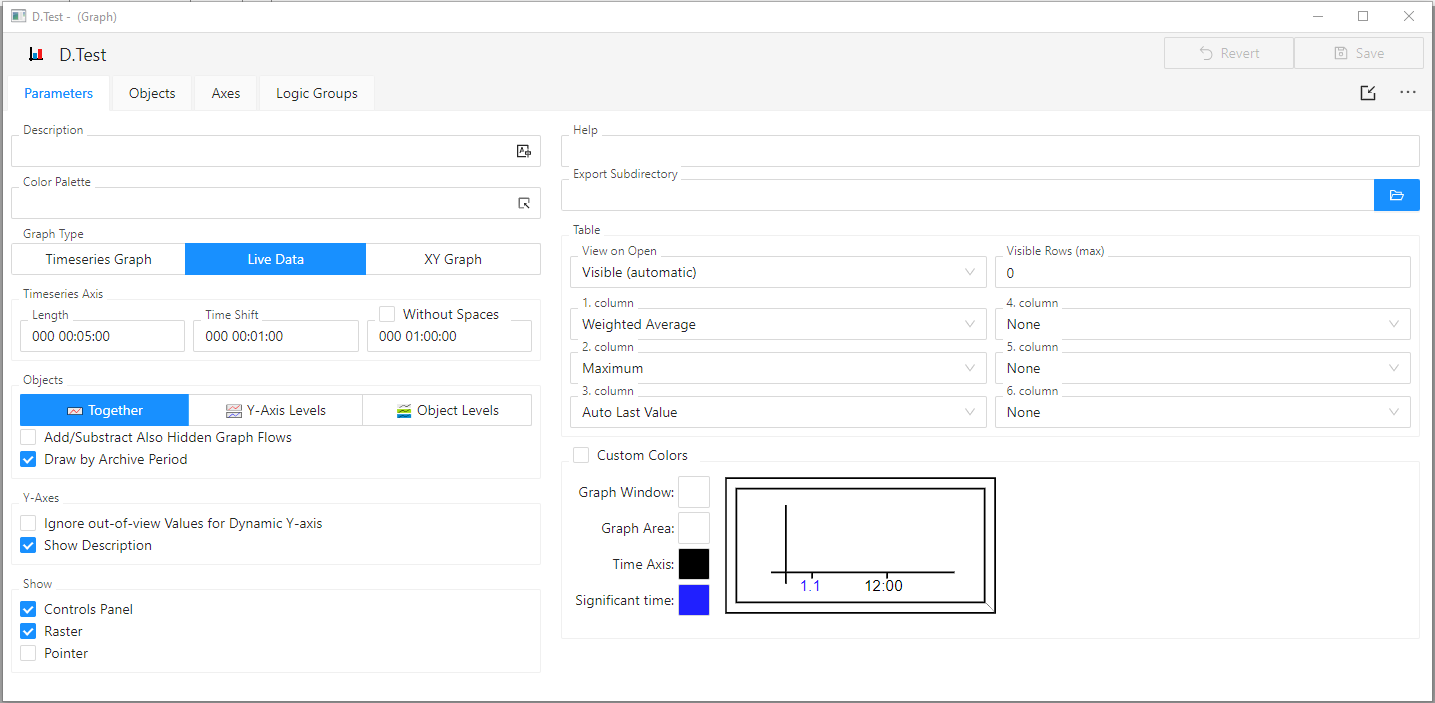This screenshot has height=703, width=1435.
Task: Select Timeseries Graph type
Action: point(98,259)
